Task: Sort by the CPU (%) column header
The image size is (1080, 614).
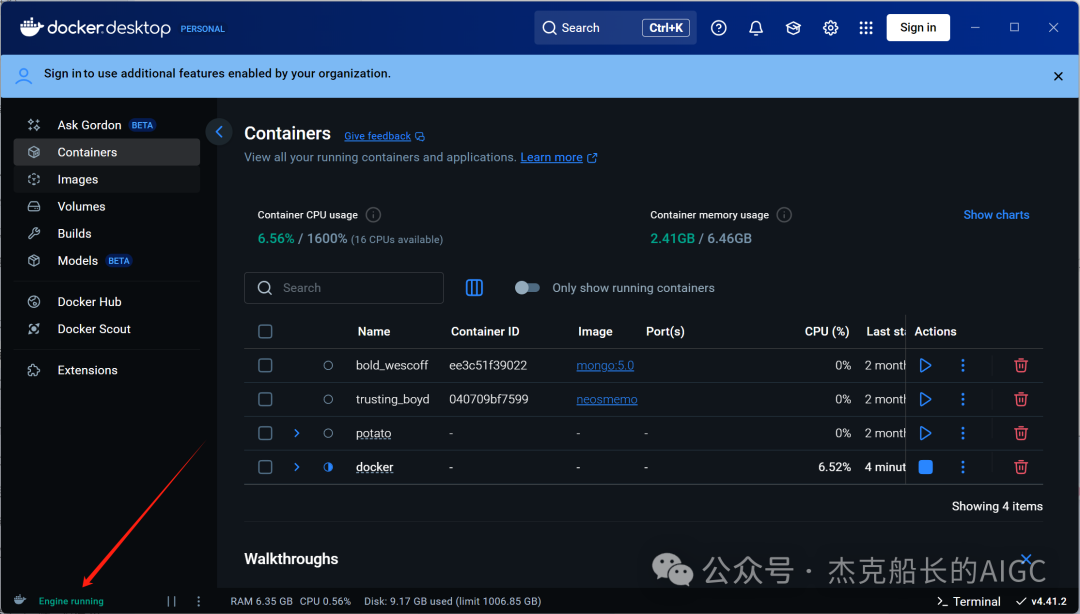Action: 827,331
